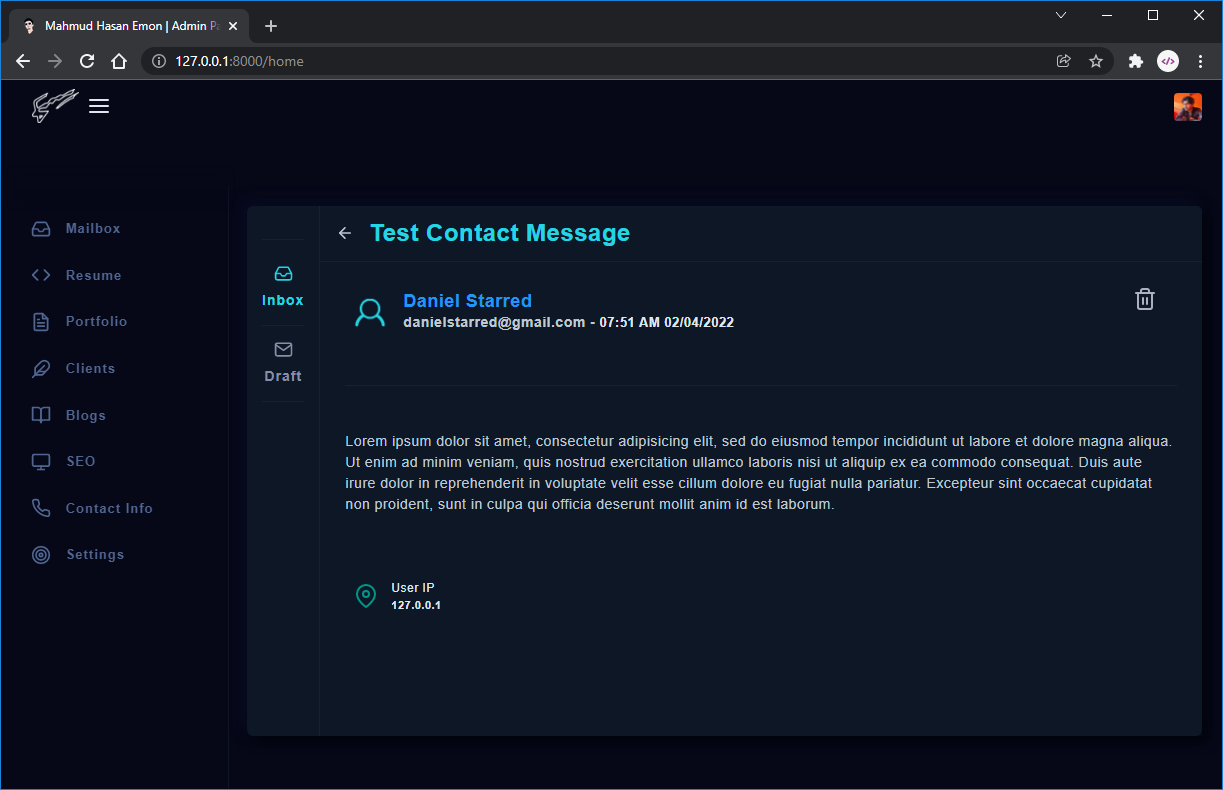Select the Mahmud Hasan Emon Admin tab

(x=131, y=26)
